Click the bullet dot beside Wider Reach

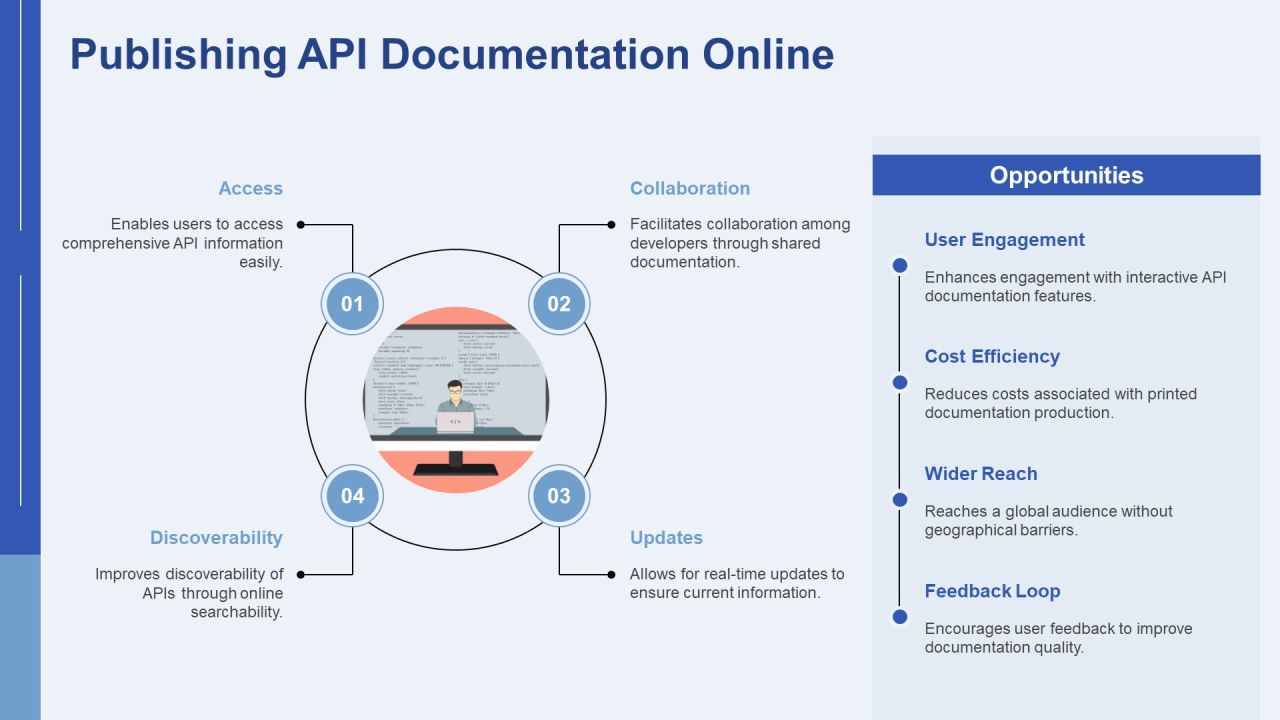[900, 499]
